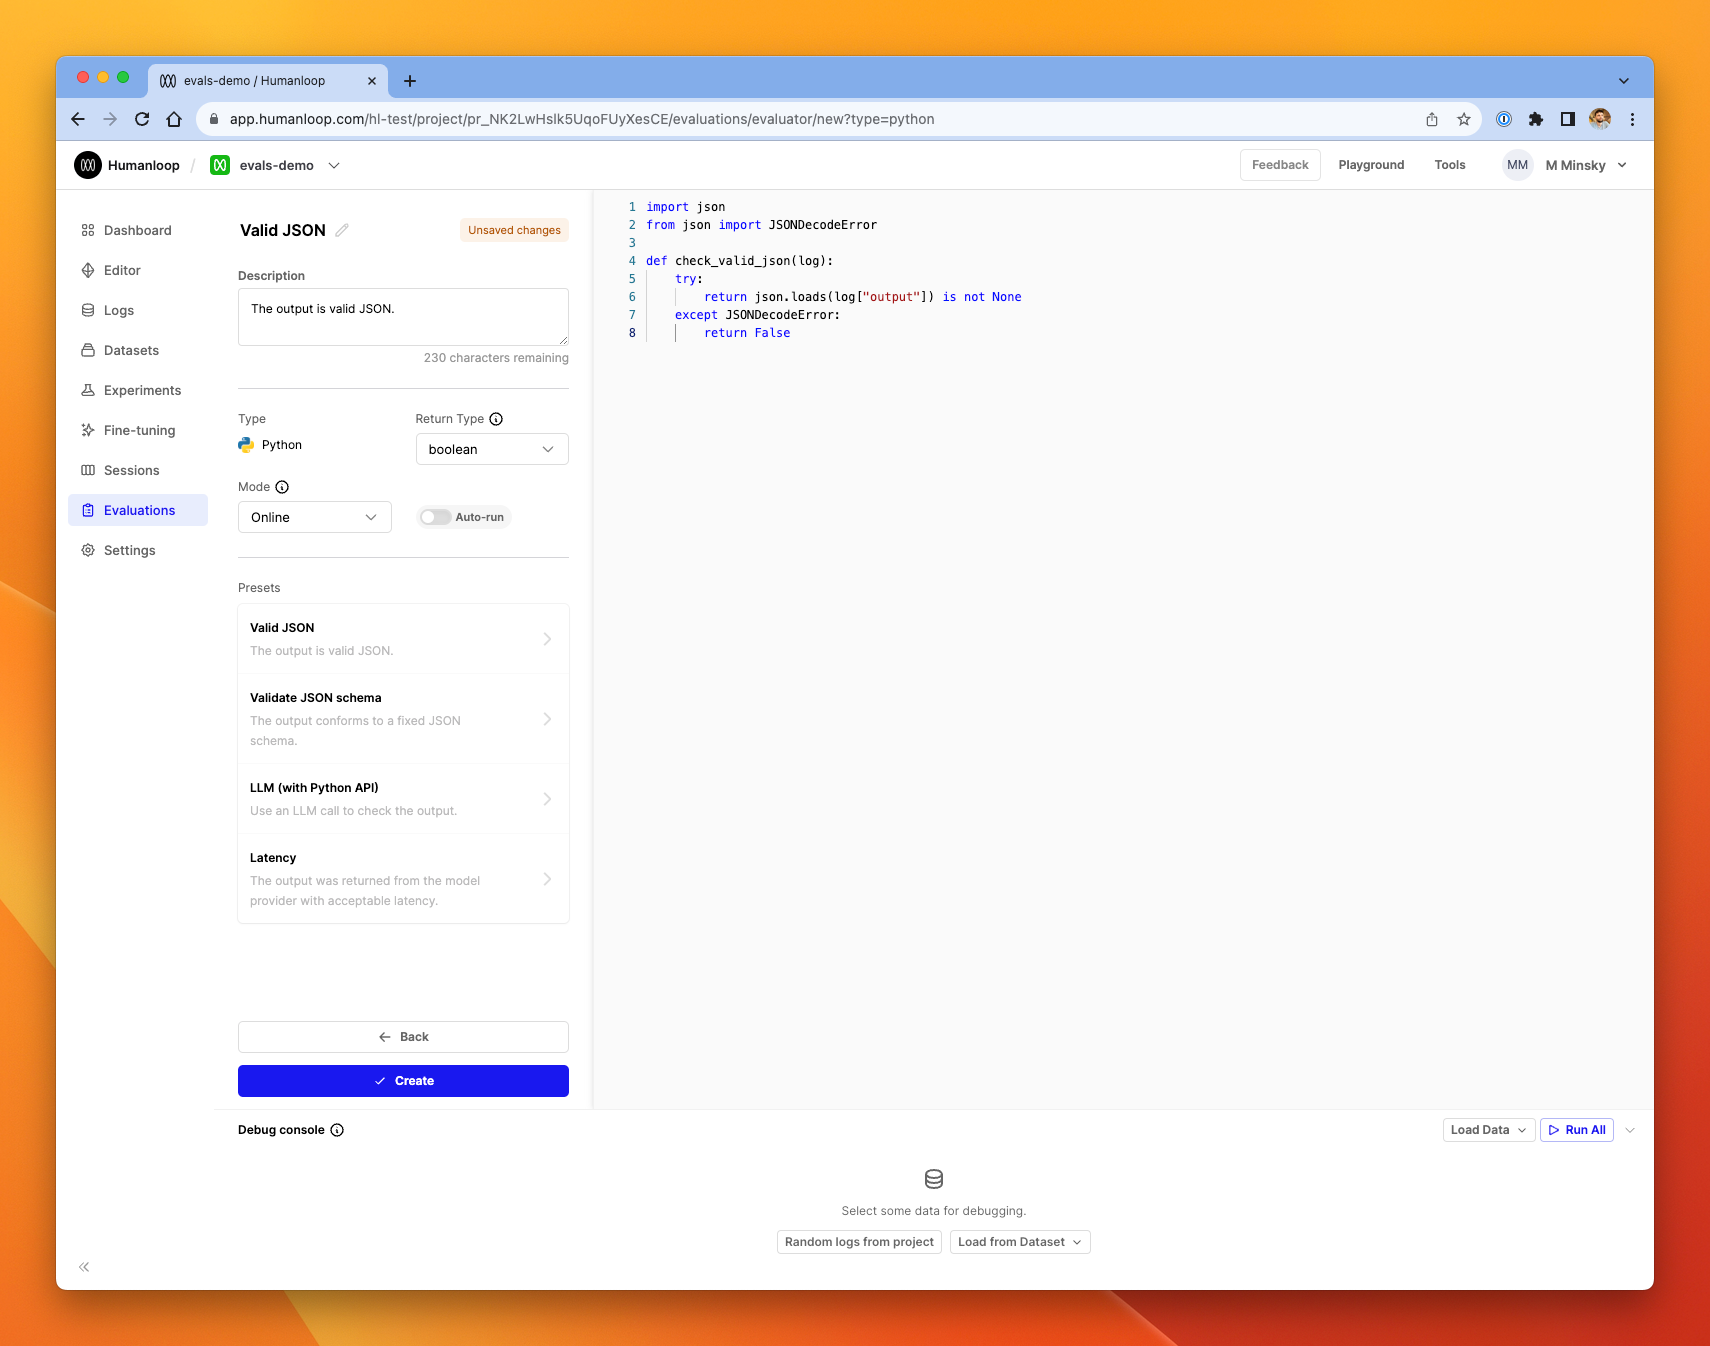Viewport: 1710px width, 1346px height.
Task: Open Dashboard from the sidebar
Action: point(137,230)
